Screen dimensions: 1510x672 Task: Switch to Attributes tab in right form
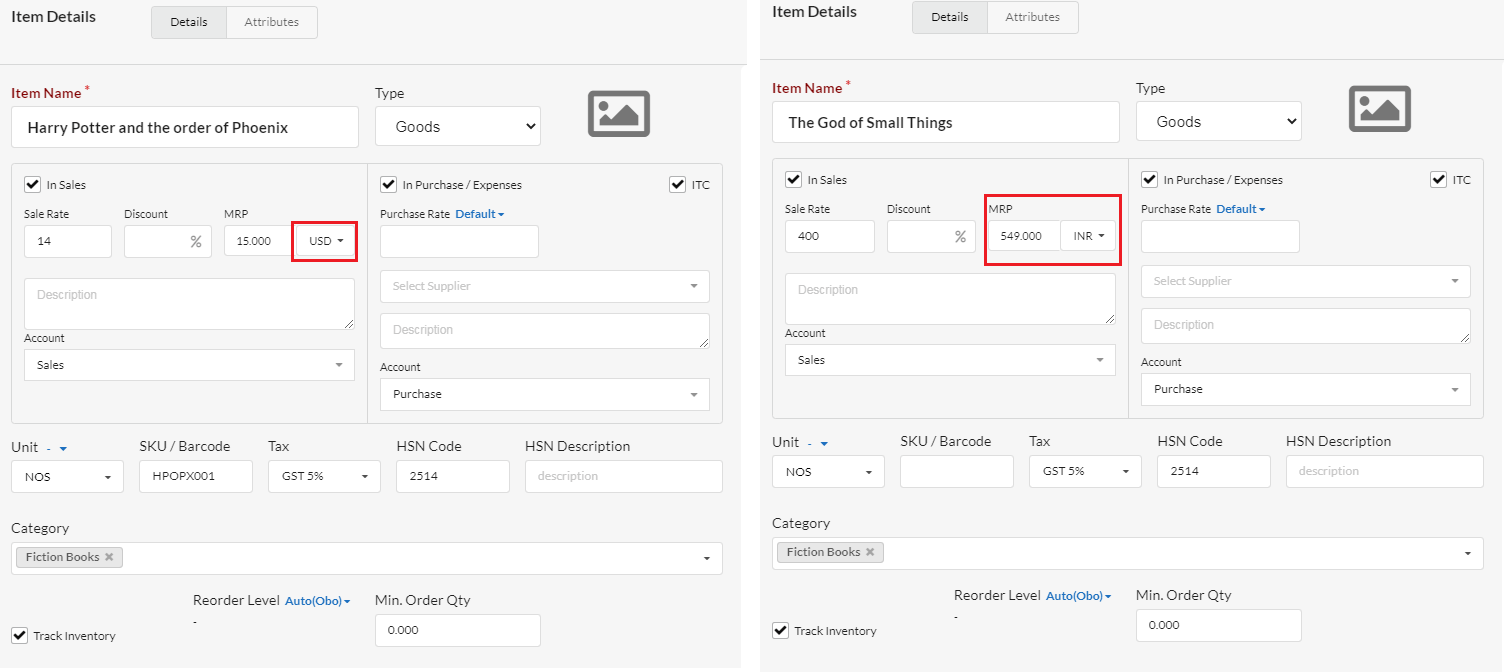[1033, 17]
